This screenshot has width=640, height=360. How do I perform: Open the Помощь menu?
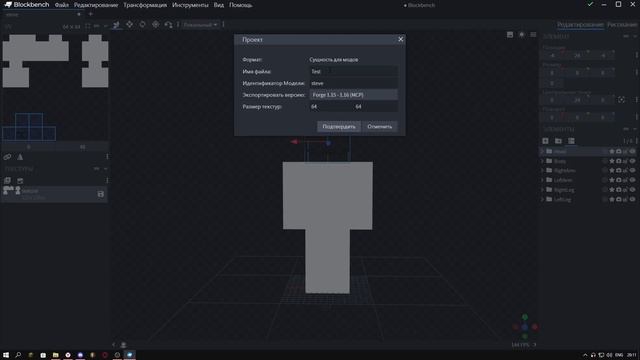click(x=240, y=5)
